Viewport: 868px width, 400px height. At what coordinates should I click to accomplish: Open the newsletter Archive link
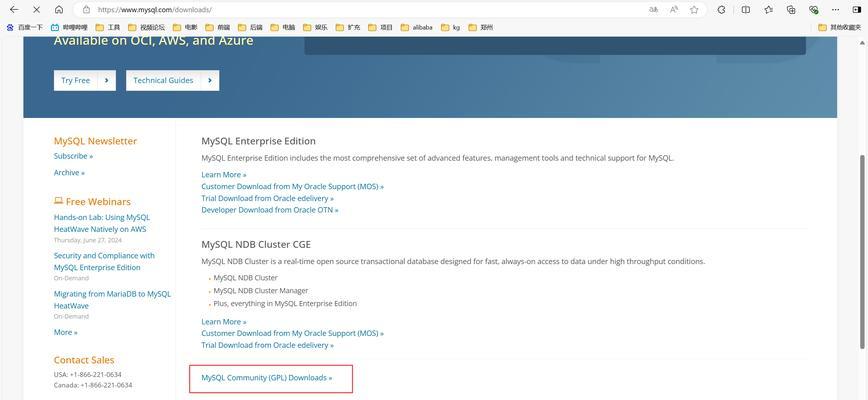tap(69, 173)
